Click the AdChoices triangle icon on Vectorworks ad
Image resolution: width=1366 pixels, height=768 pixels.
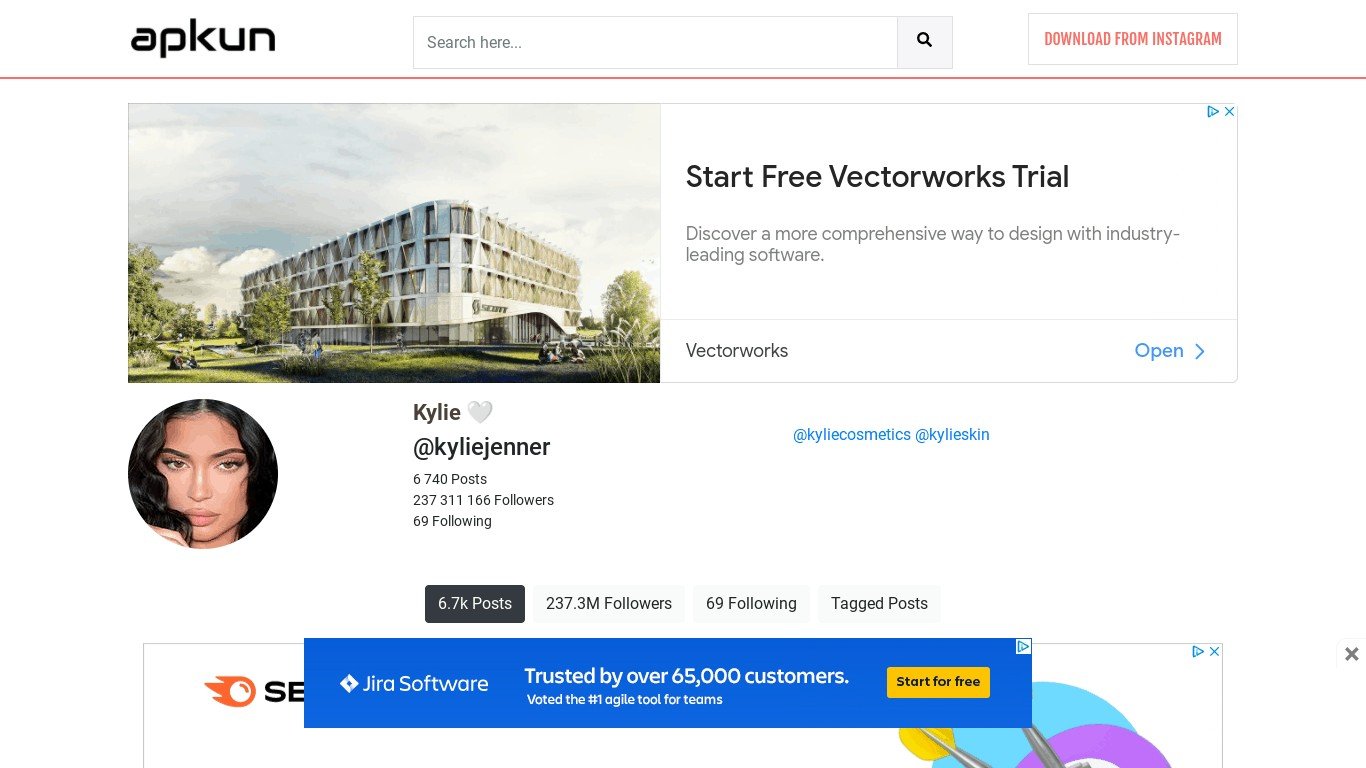click(1213, 112)
